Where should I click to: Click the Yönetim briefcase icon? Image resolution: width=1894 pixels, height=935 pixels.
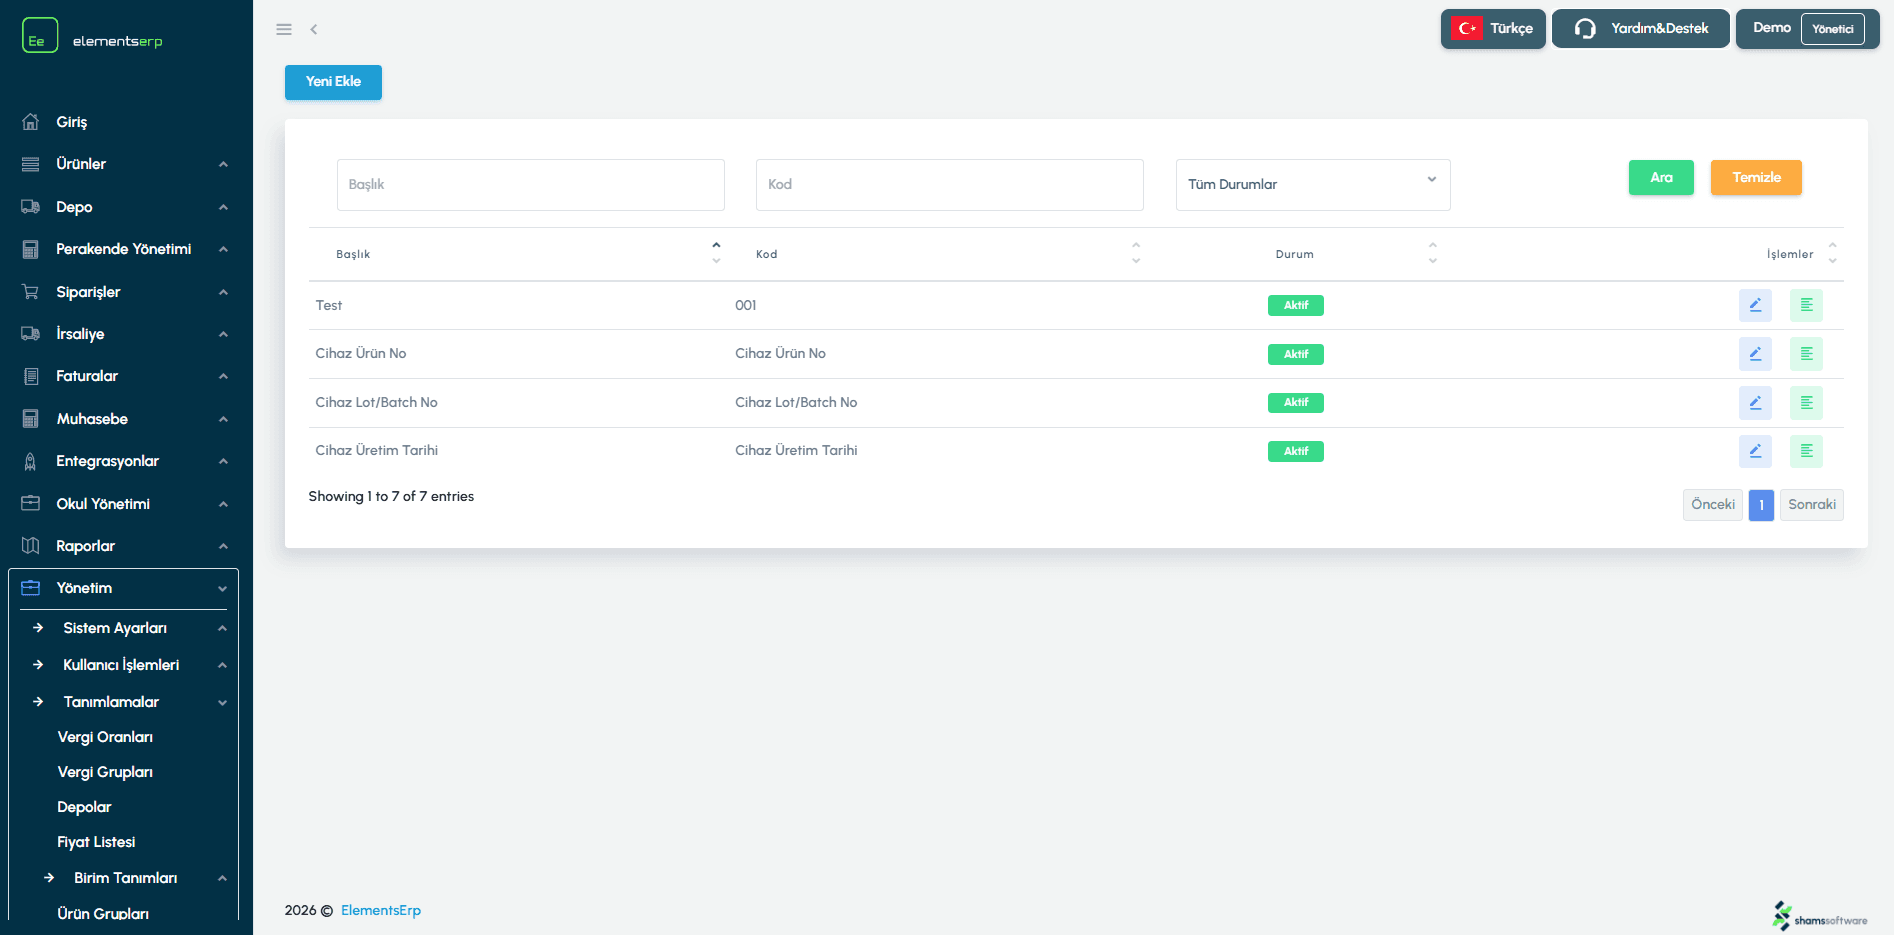31,588
